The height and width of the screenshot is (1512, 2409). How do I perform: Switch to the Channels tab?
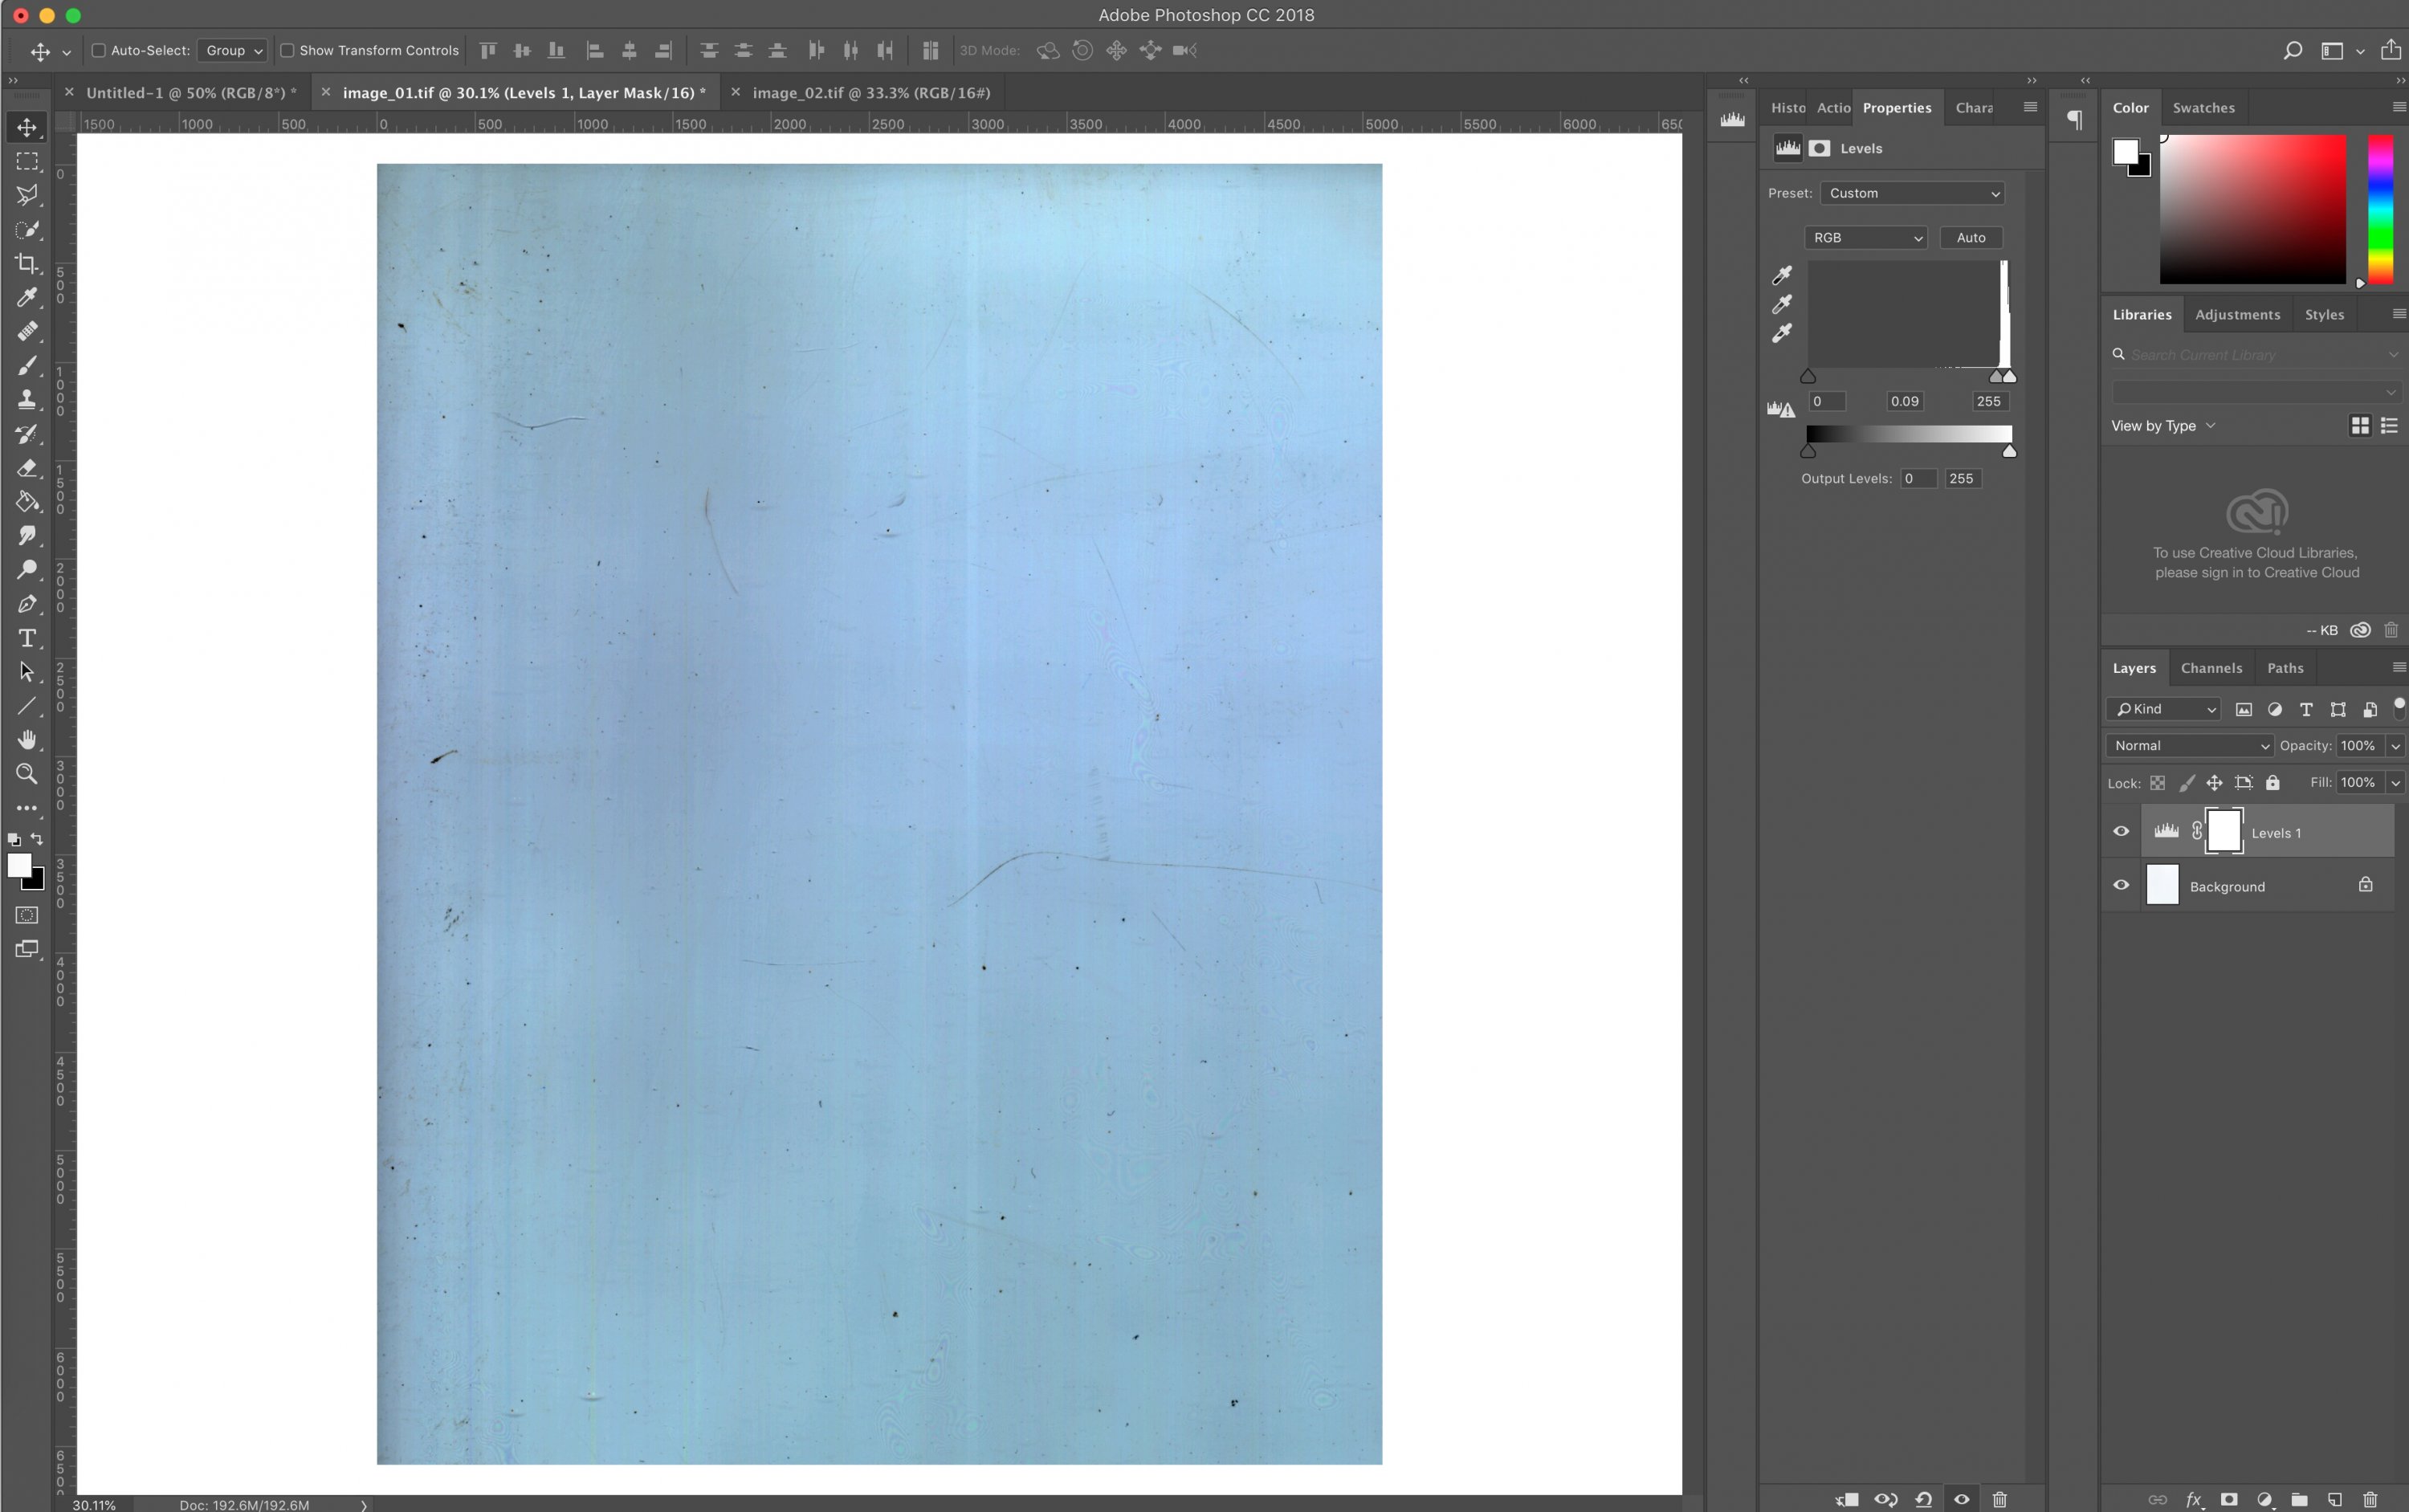pyautogui.click(x=2211, y=668)
